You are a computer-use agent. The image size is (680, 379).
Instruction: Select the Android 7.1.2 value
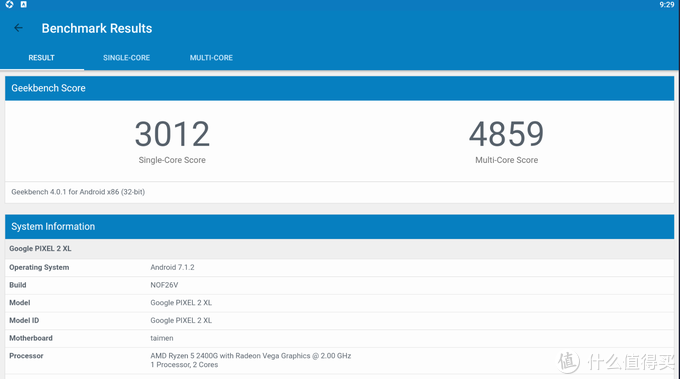[172, 268]
